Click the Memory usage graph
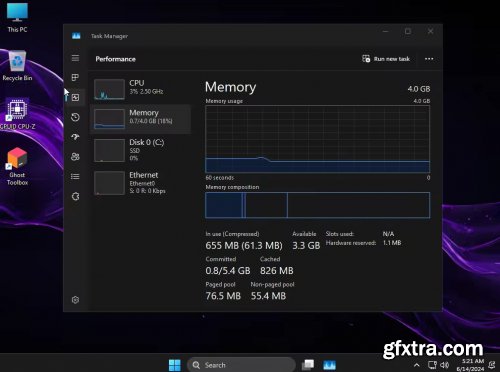 (318, 139)
